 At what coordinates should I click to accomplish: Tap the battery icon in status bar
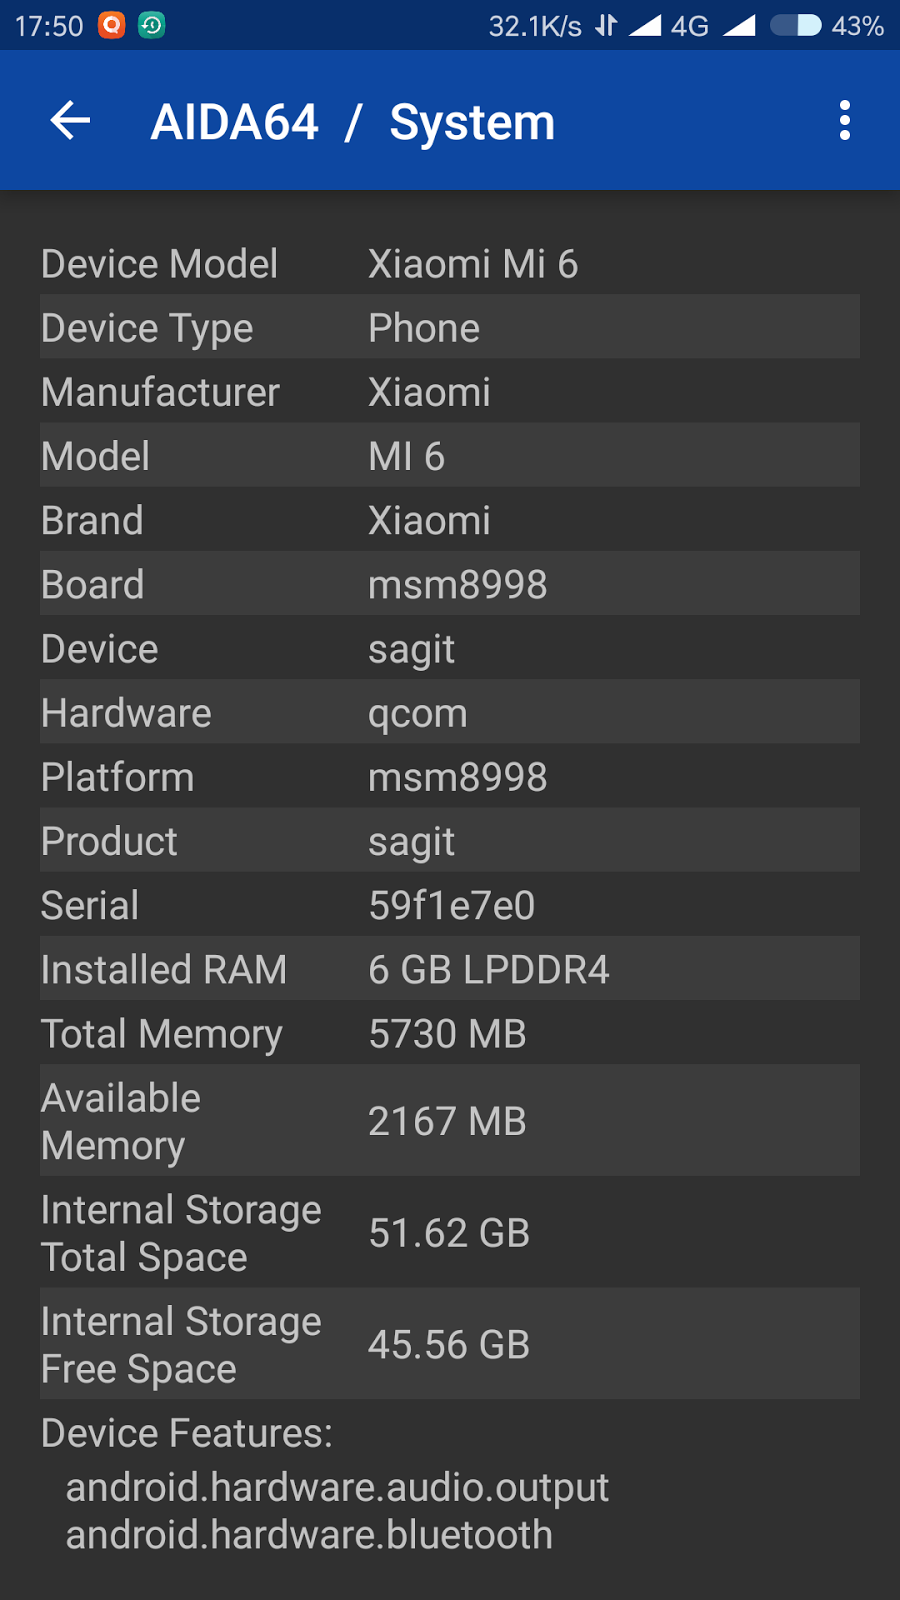795,25
